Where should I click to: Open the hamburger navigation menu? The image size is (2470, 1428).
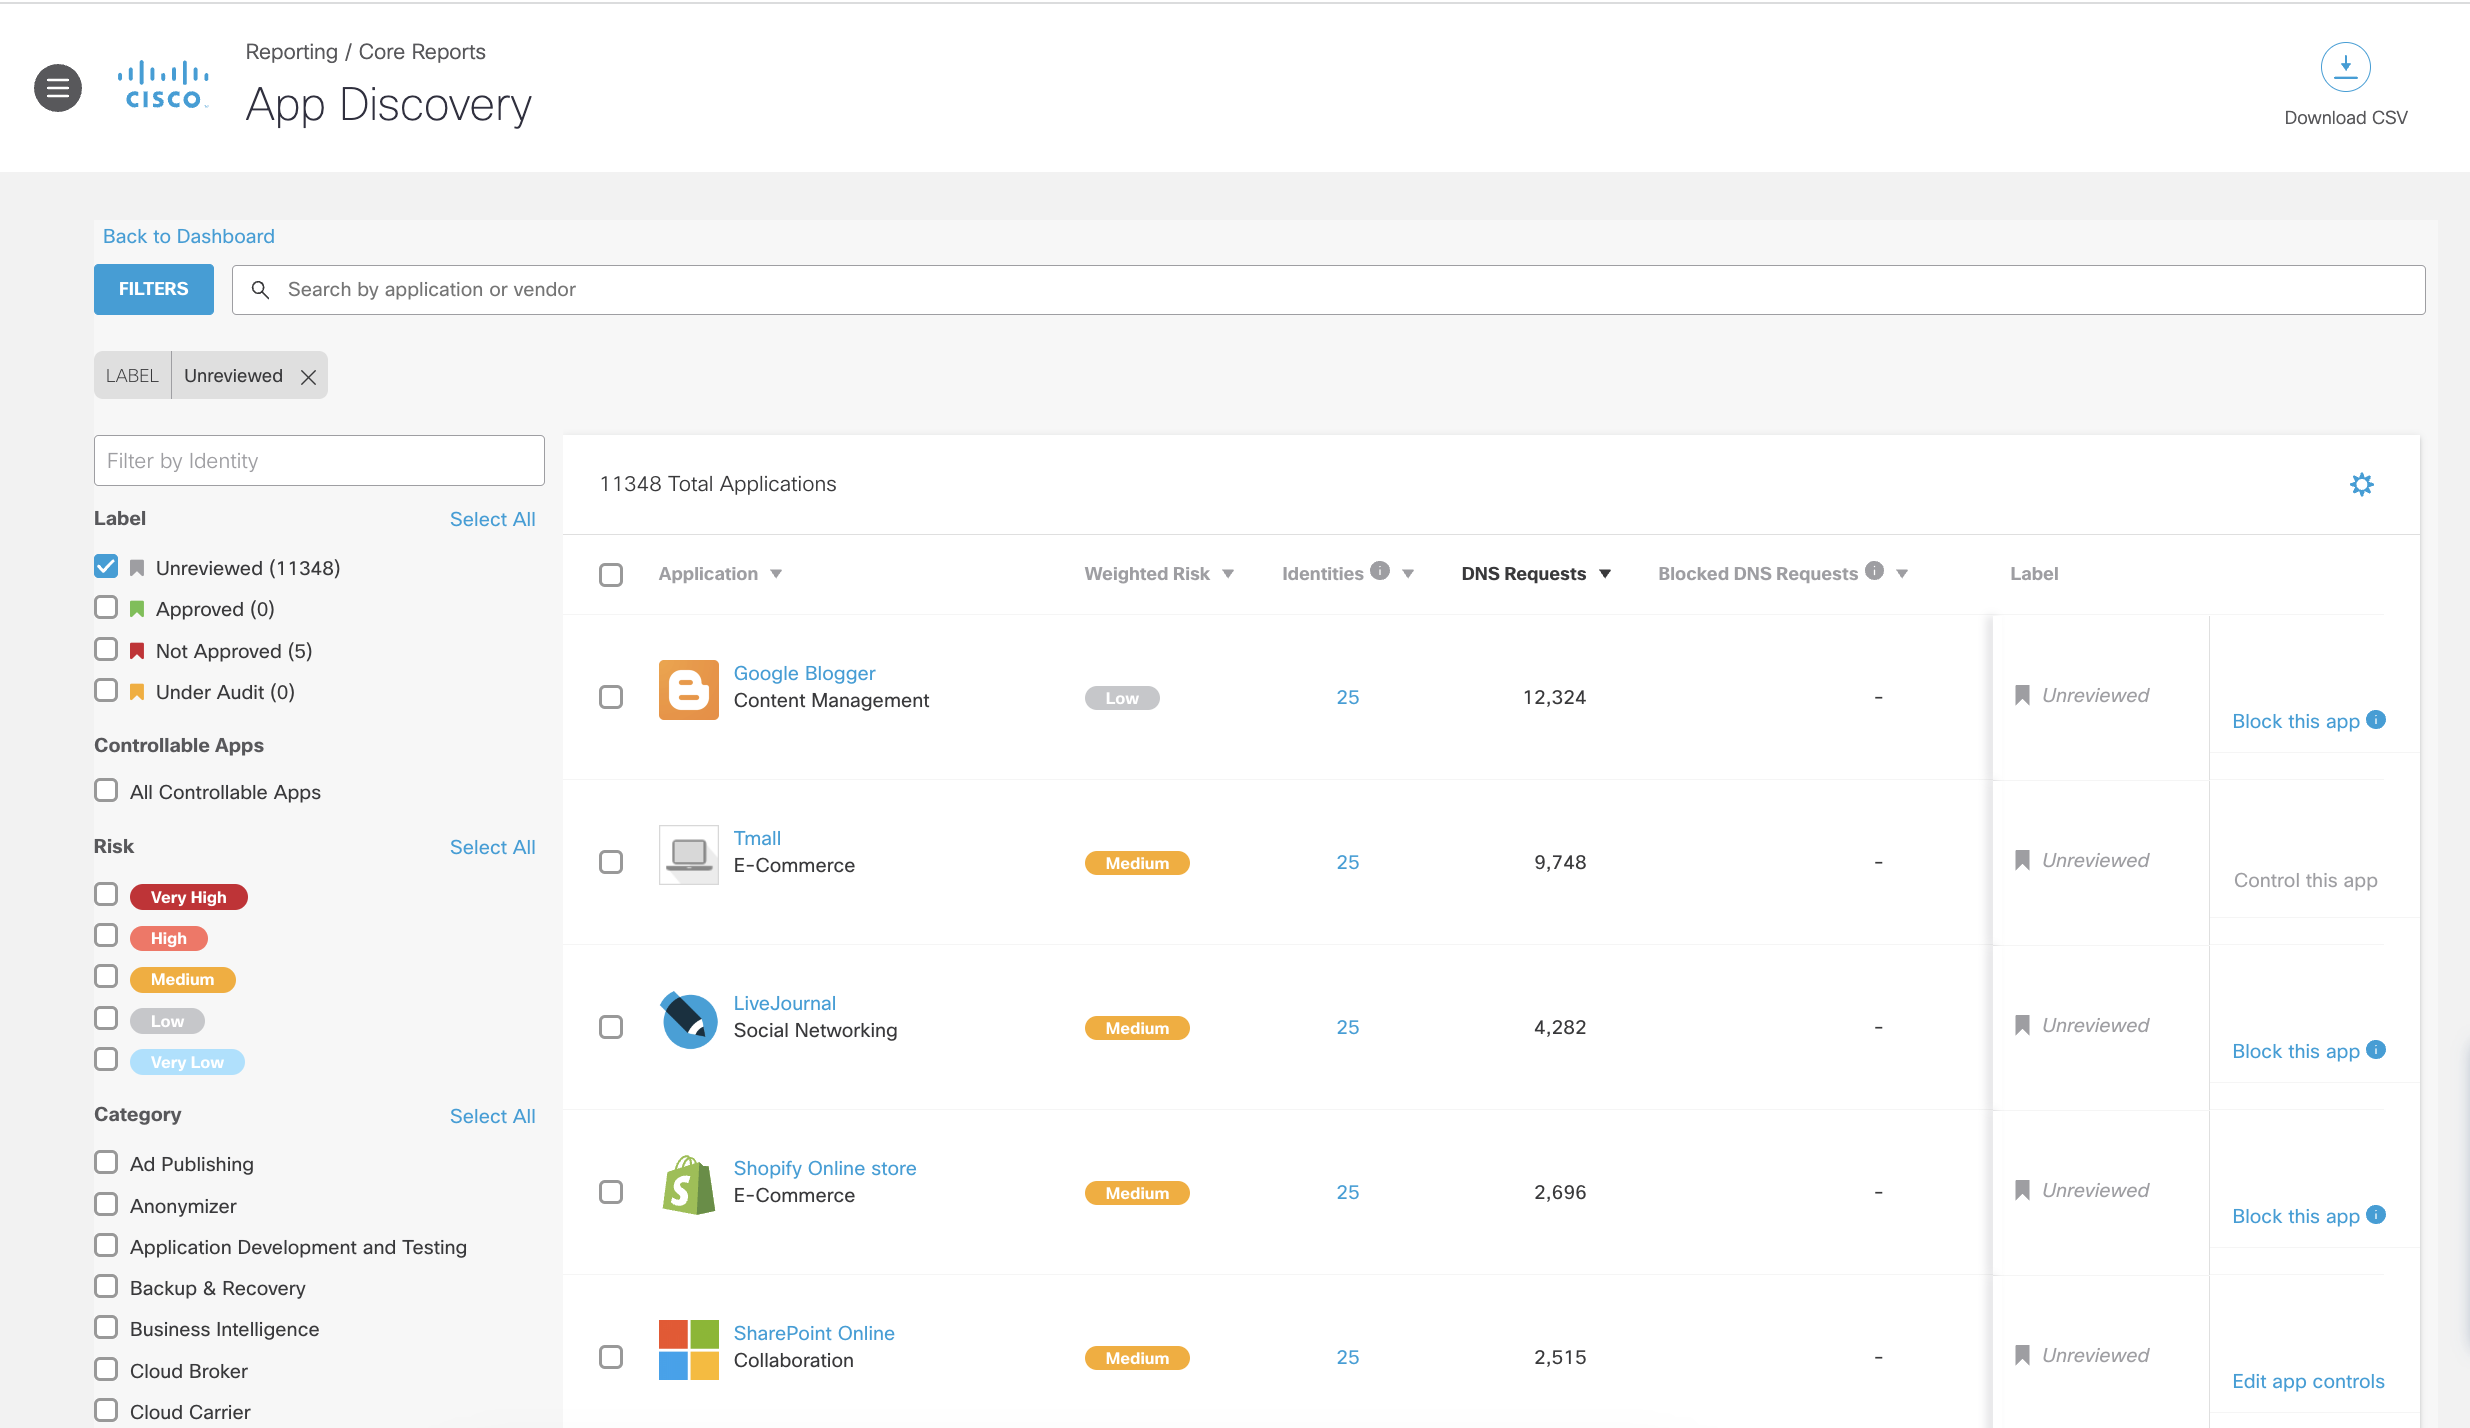pos(58,88)
